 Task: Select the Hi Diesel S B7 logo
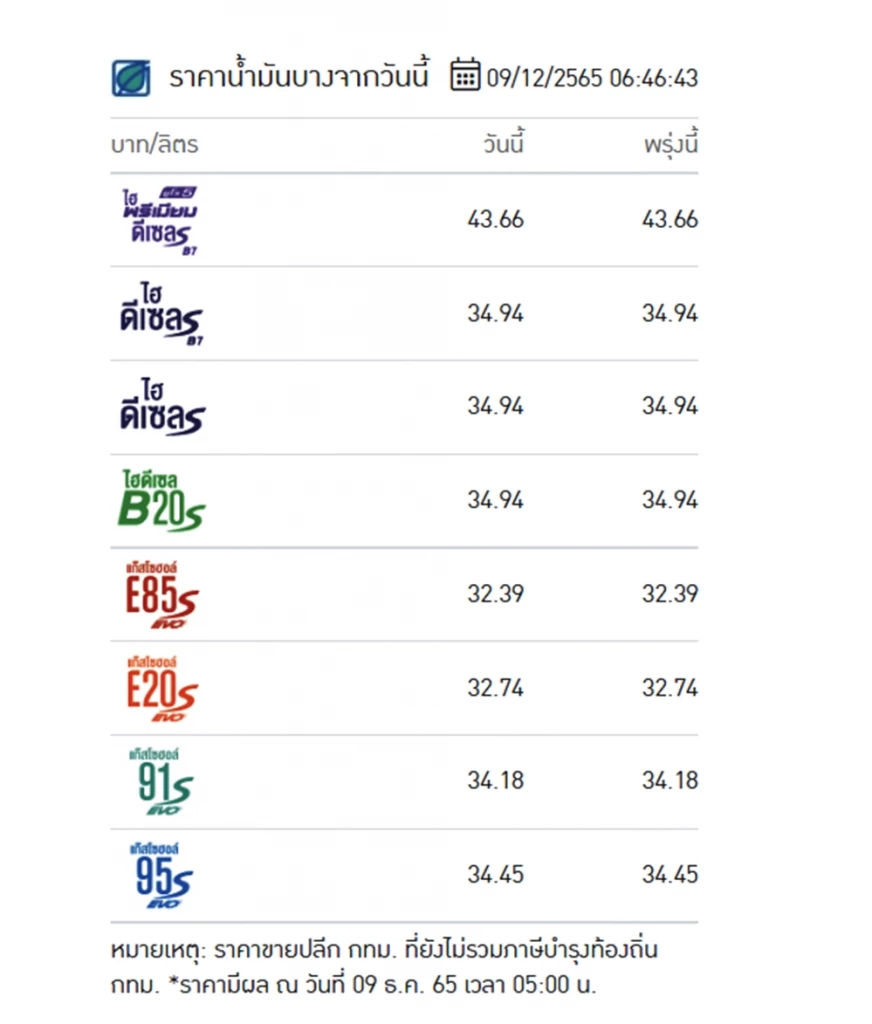tap(160, 314)
